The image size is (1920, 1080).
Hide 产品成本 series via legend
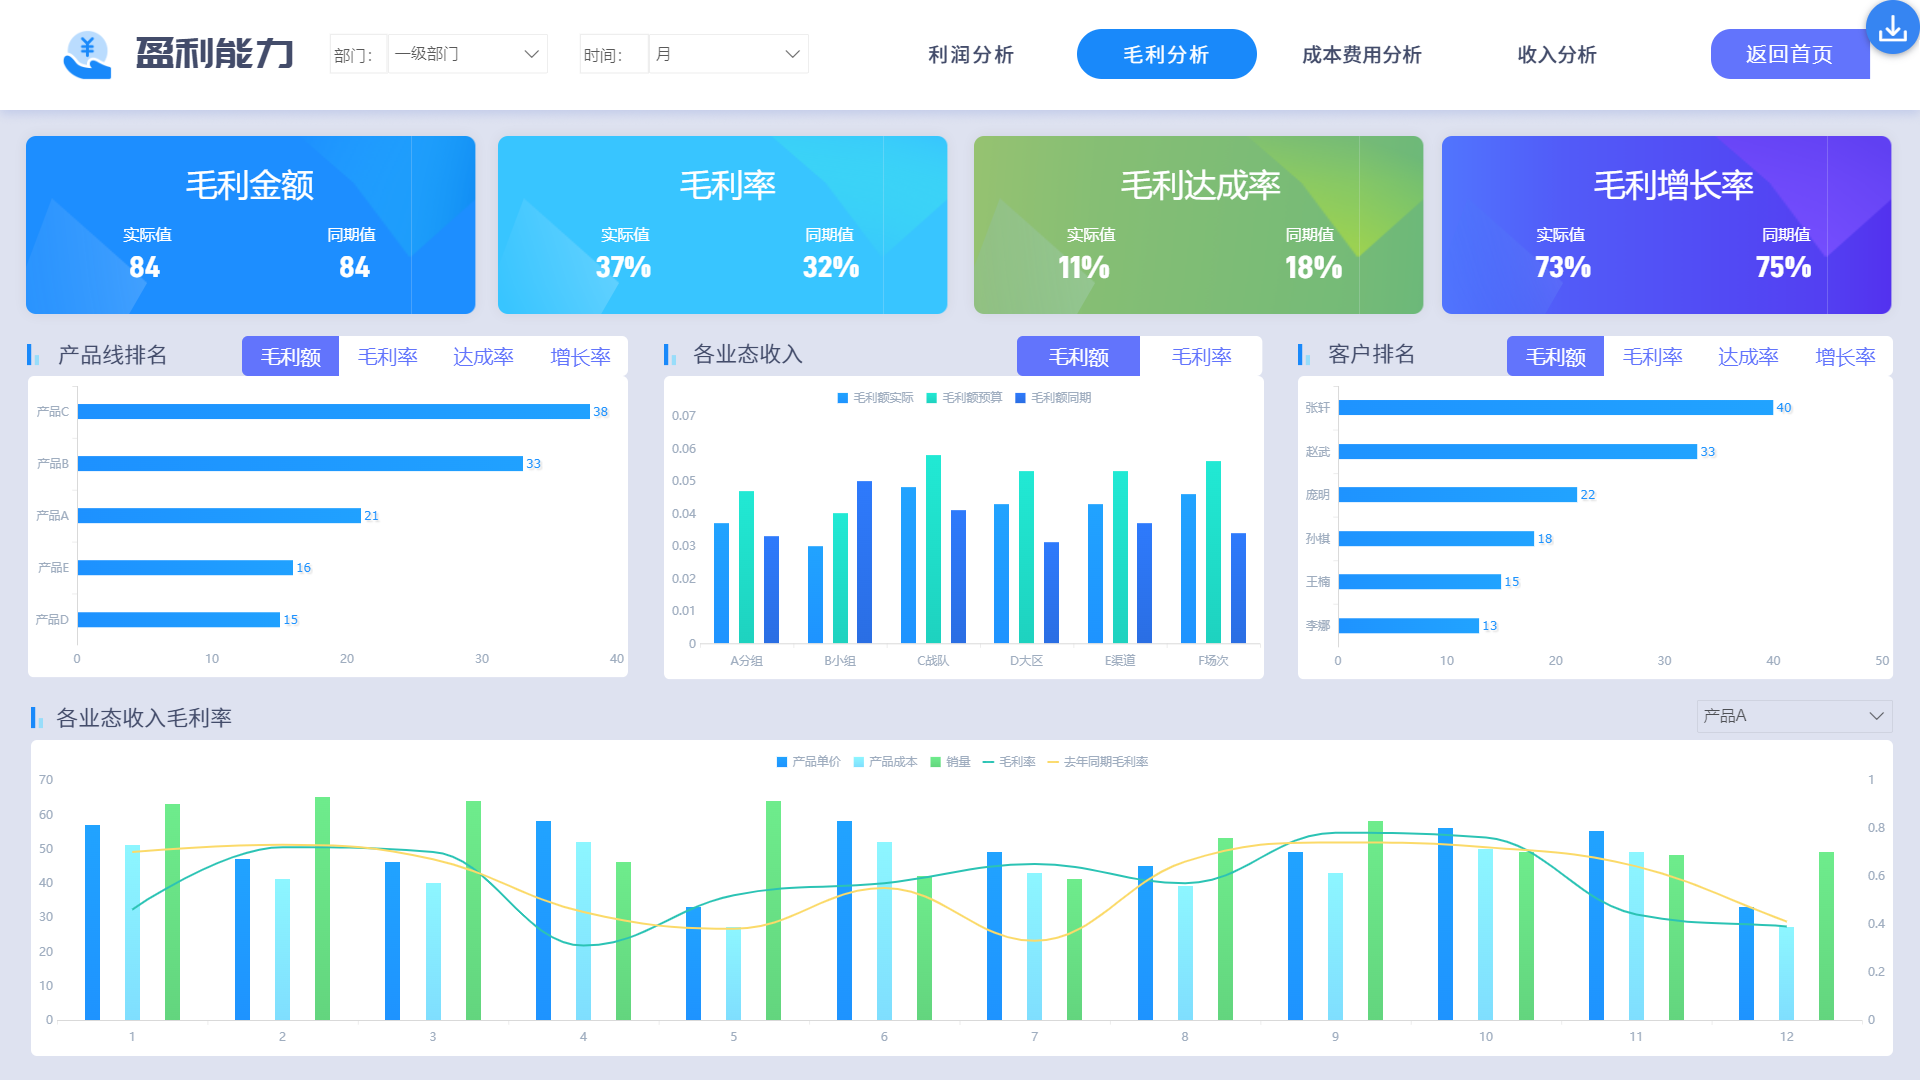859,762
